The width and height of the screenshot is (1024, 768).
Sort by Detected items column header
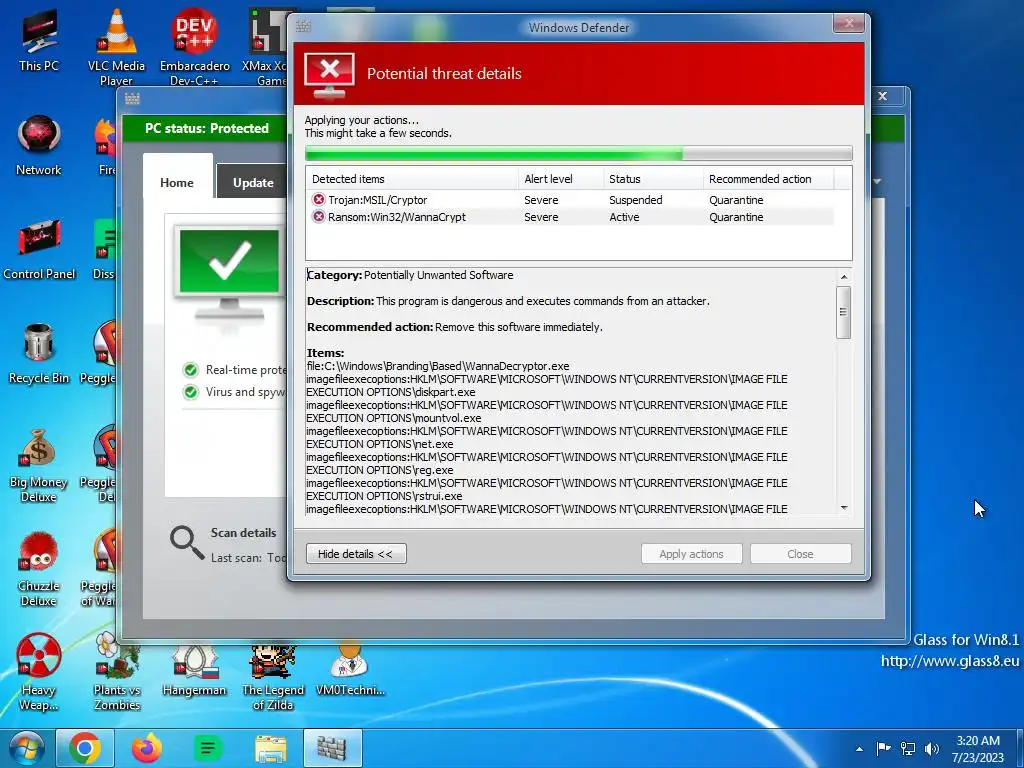[x=411, y=179]
